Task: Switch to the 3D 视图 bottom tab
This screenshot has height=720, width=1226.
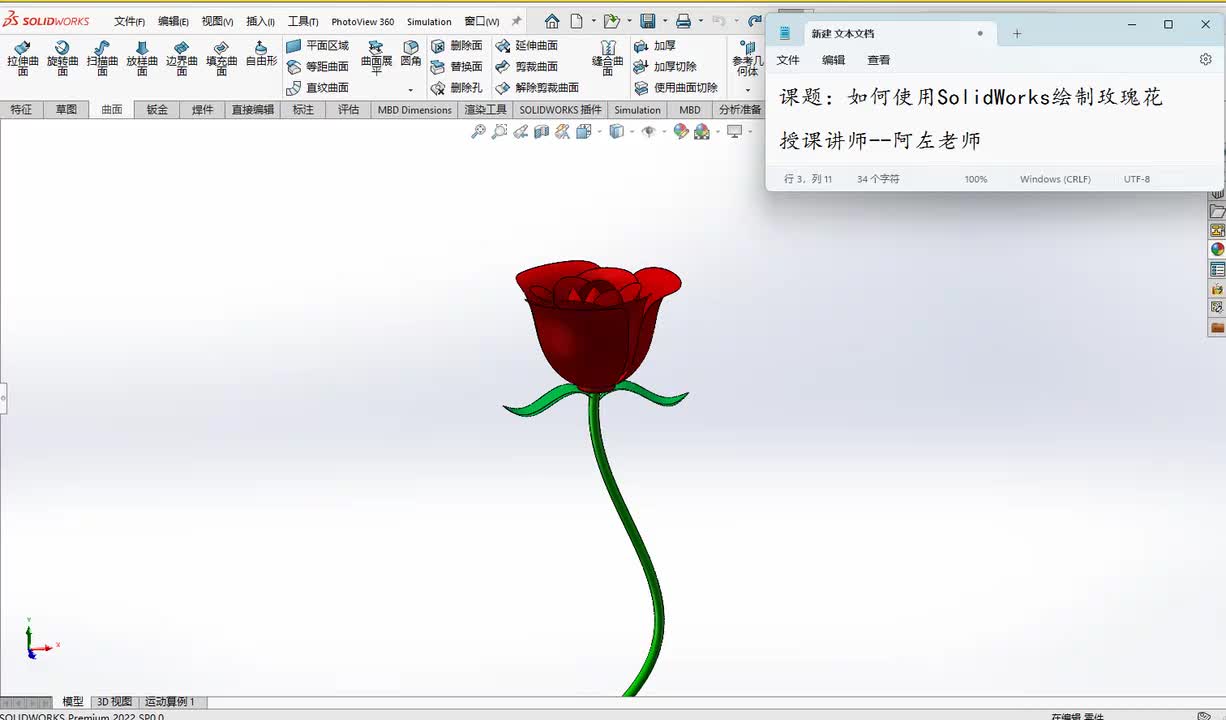Action: tap(114, 702)
